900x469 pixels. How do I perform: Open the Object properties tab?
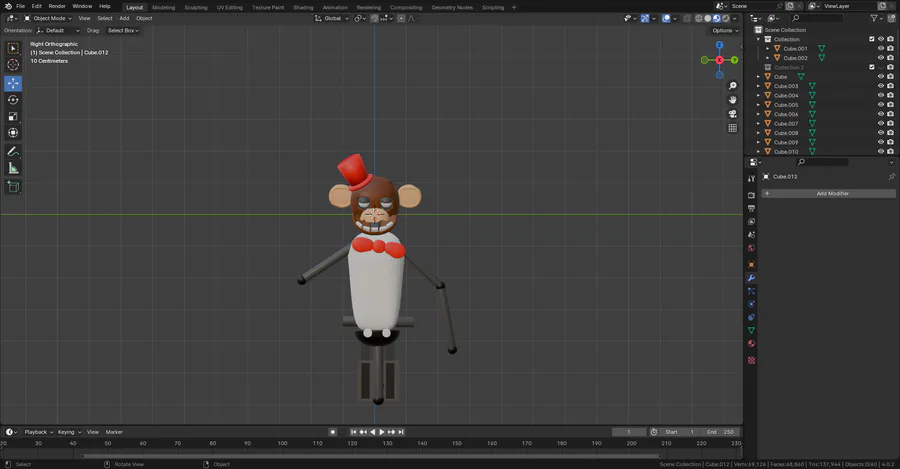coord(751,265)
